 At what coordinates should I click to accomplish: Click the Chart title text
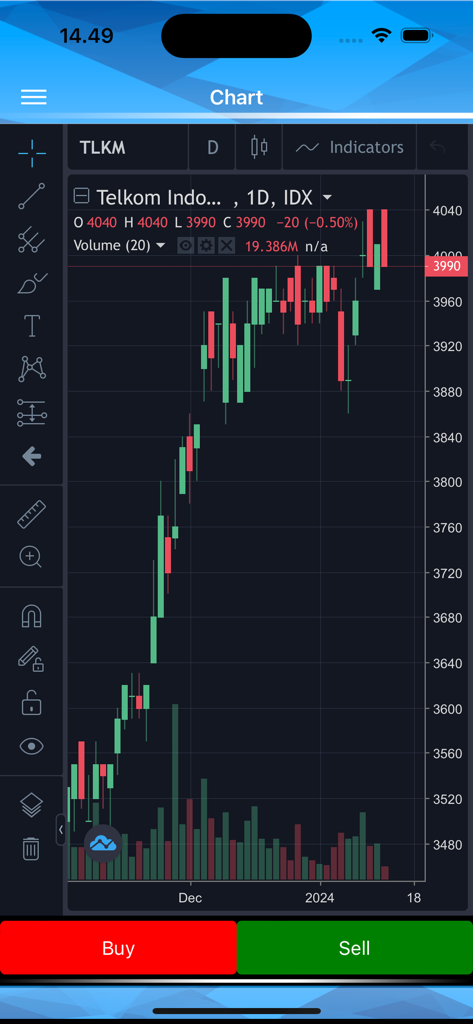[236, 97]
